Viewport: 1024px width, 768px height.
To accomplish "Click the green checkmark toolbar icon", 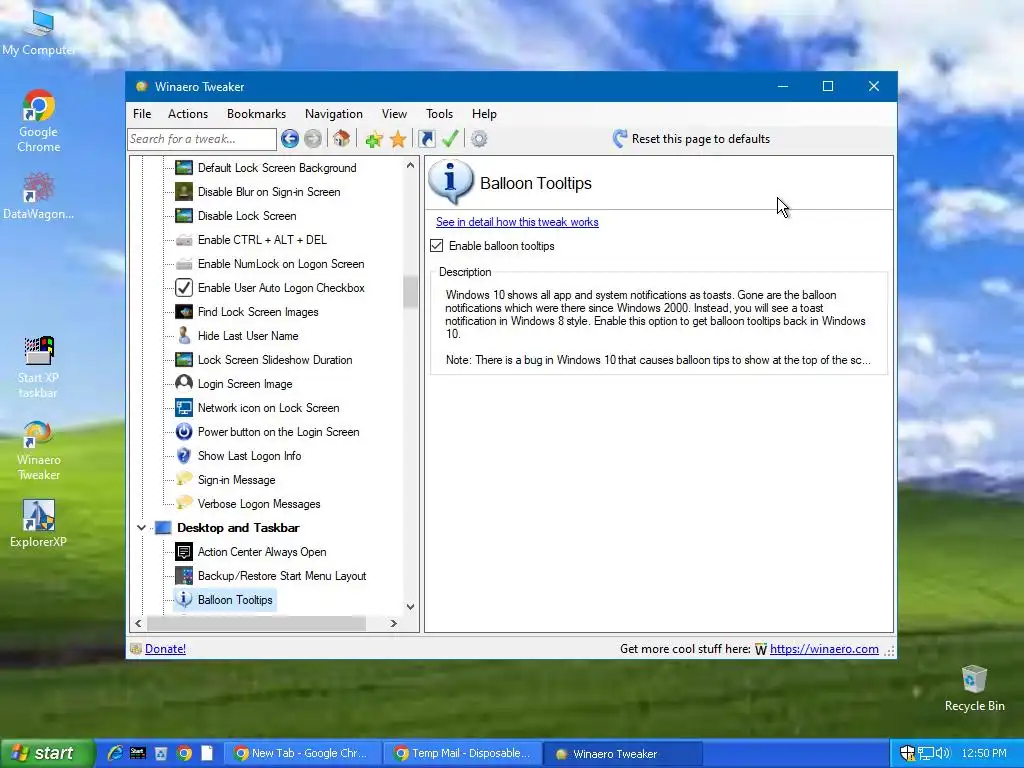I will 450,138.
